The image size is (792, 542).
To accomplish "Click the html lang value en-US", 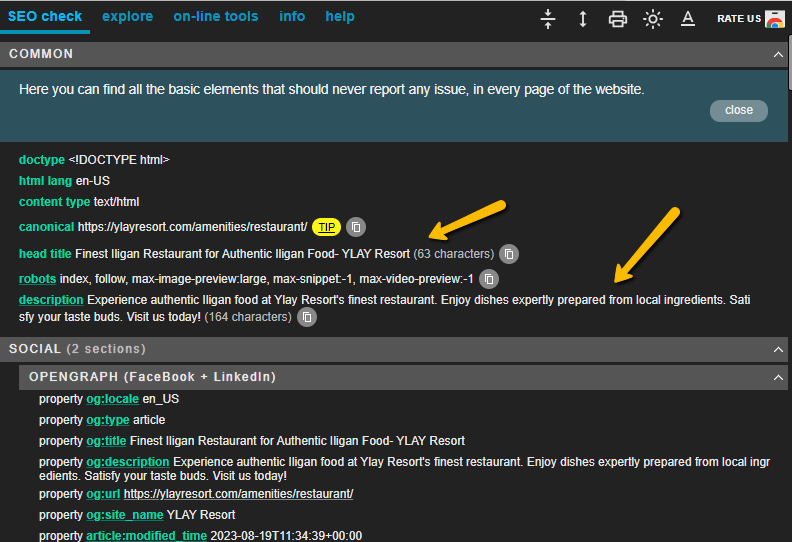I will pos(92,181).
